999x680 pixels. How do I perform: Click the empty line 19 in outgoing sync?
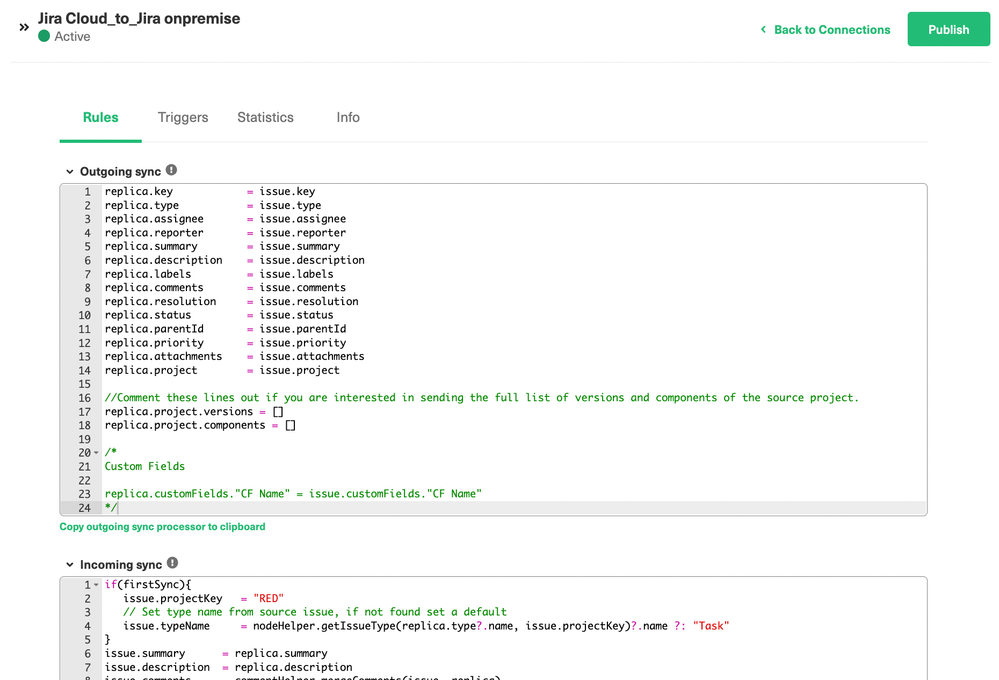coord(514,439)
